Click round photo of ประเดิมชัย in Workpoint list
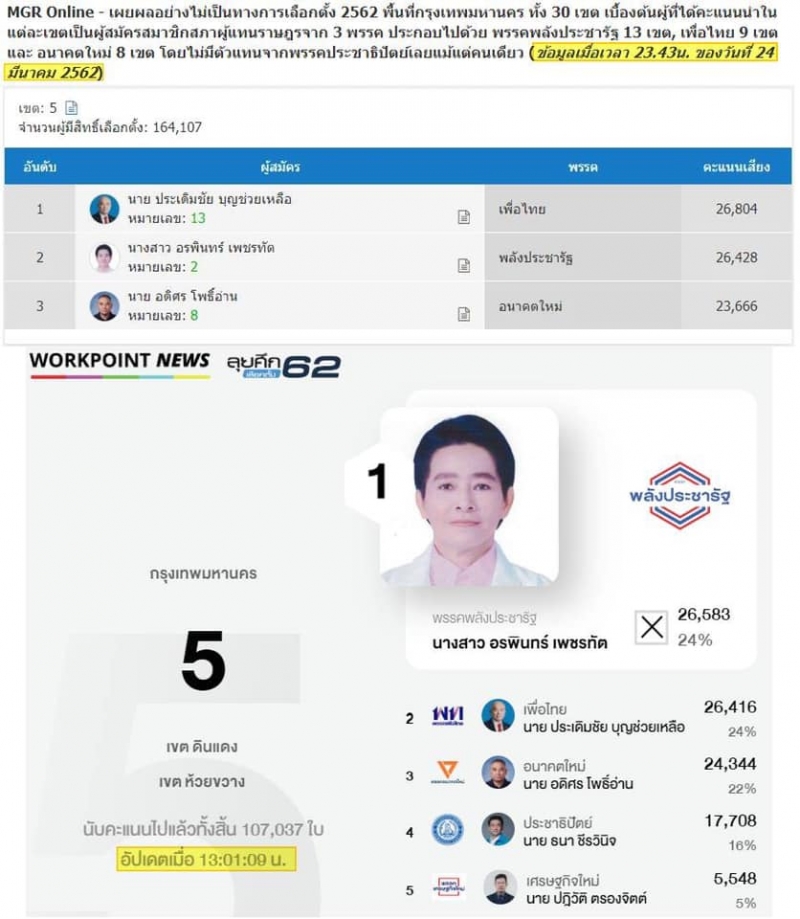This screenshot has height=919, width=800. click(498, 716)
